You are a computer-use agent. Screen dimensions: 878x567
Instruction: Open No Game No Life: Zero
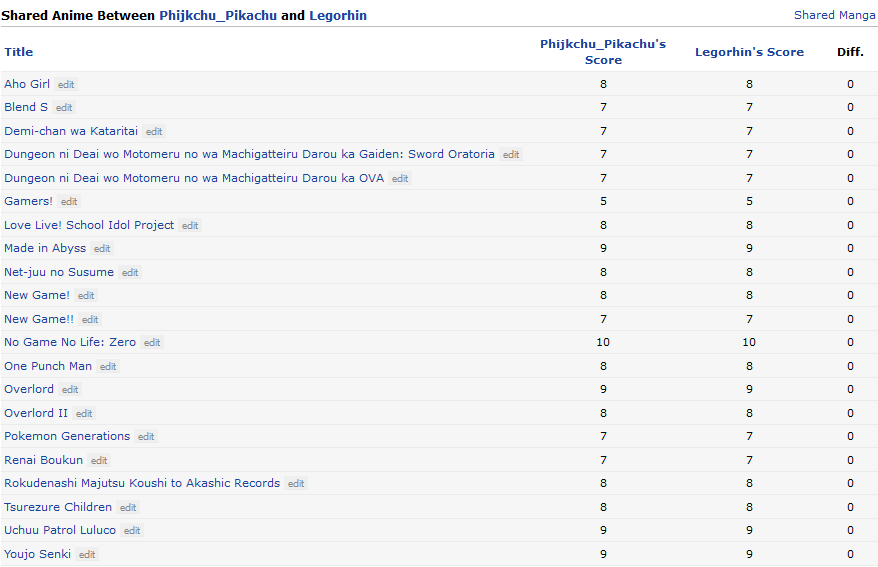pyautogui.click(x=70, y=342)
